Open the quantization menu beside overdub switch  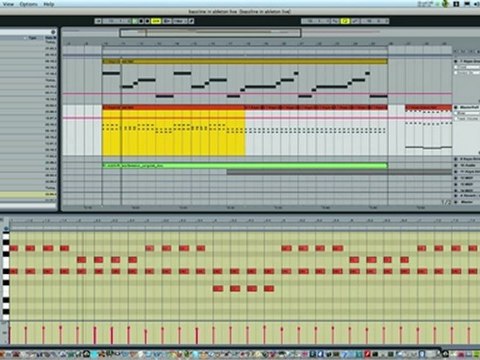(180, 21)
